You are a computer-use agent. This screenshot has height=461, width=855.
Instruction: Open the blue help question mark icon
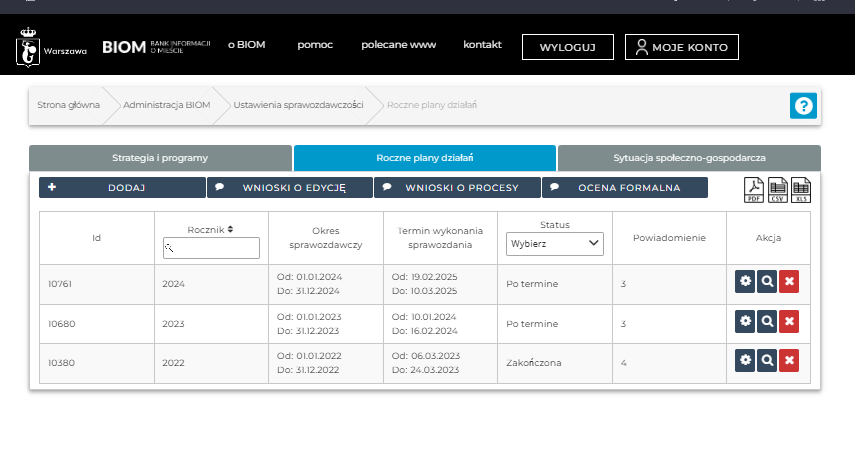point(803,105)
